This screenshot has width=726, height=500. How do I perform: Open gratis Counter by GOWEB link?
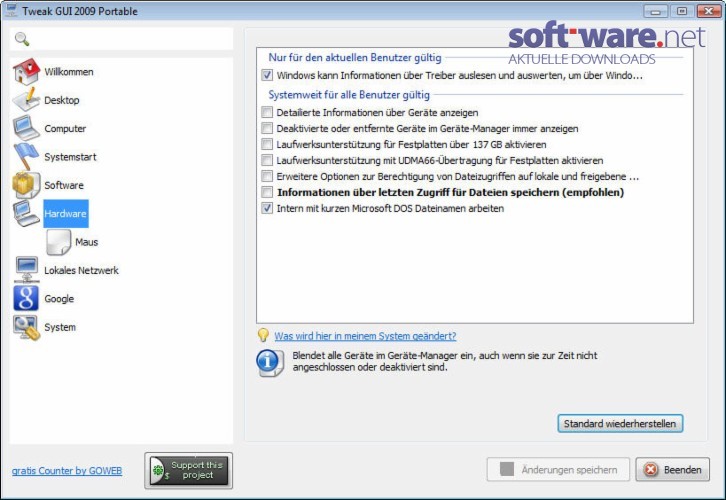(x=67, y=470)
